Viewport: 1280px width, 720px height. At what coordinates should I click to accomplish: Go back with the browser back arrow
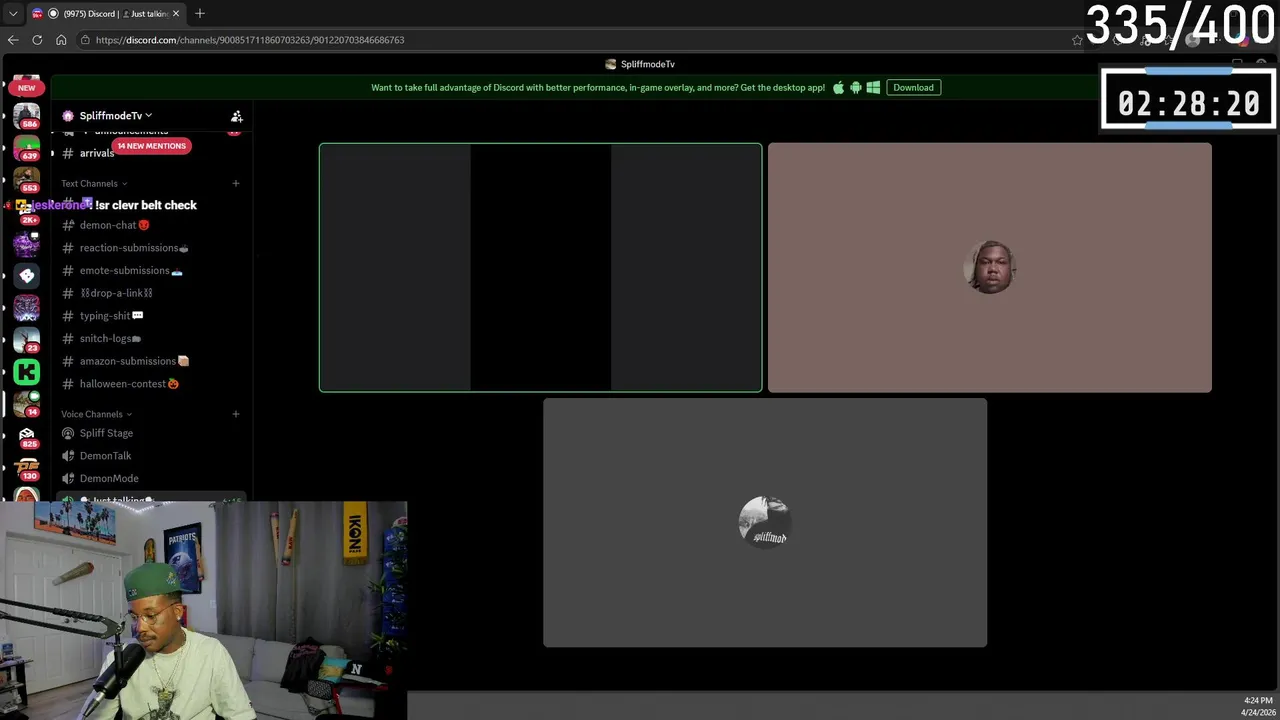pos(13,40)
